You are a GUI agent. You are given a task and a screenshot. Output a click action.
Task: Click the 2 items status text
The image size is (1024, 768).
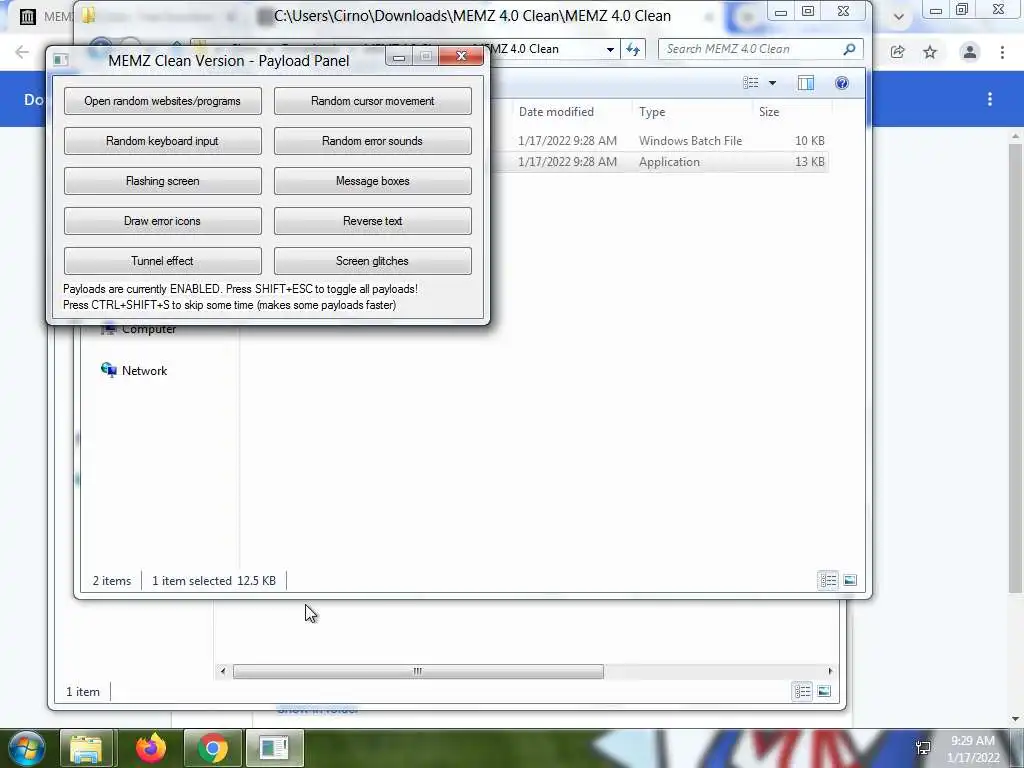tap(112, 581)
